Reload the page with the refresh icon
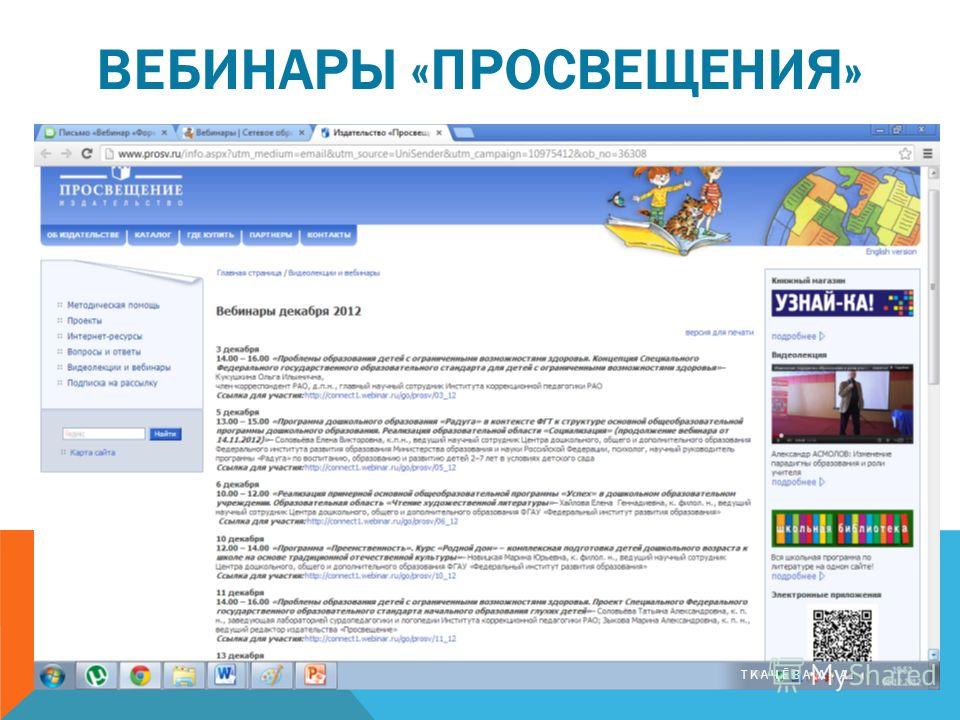This screenshot has width=960, height=720. coord(87,154)
